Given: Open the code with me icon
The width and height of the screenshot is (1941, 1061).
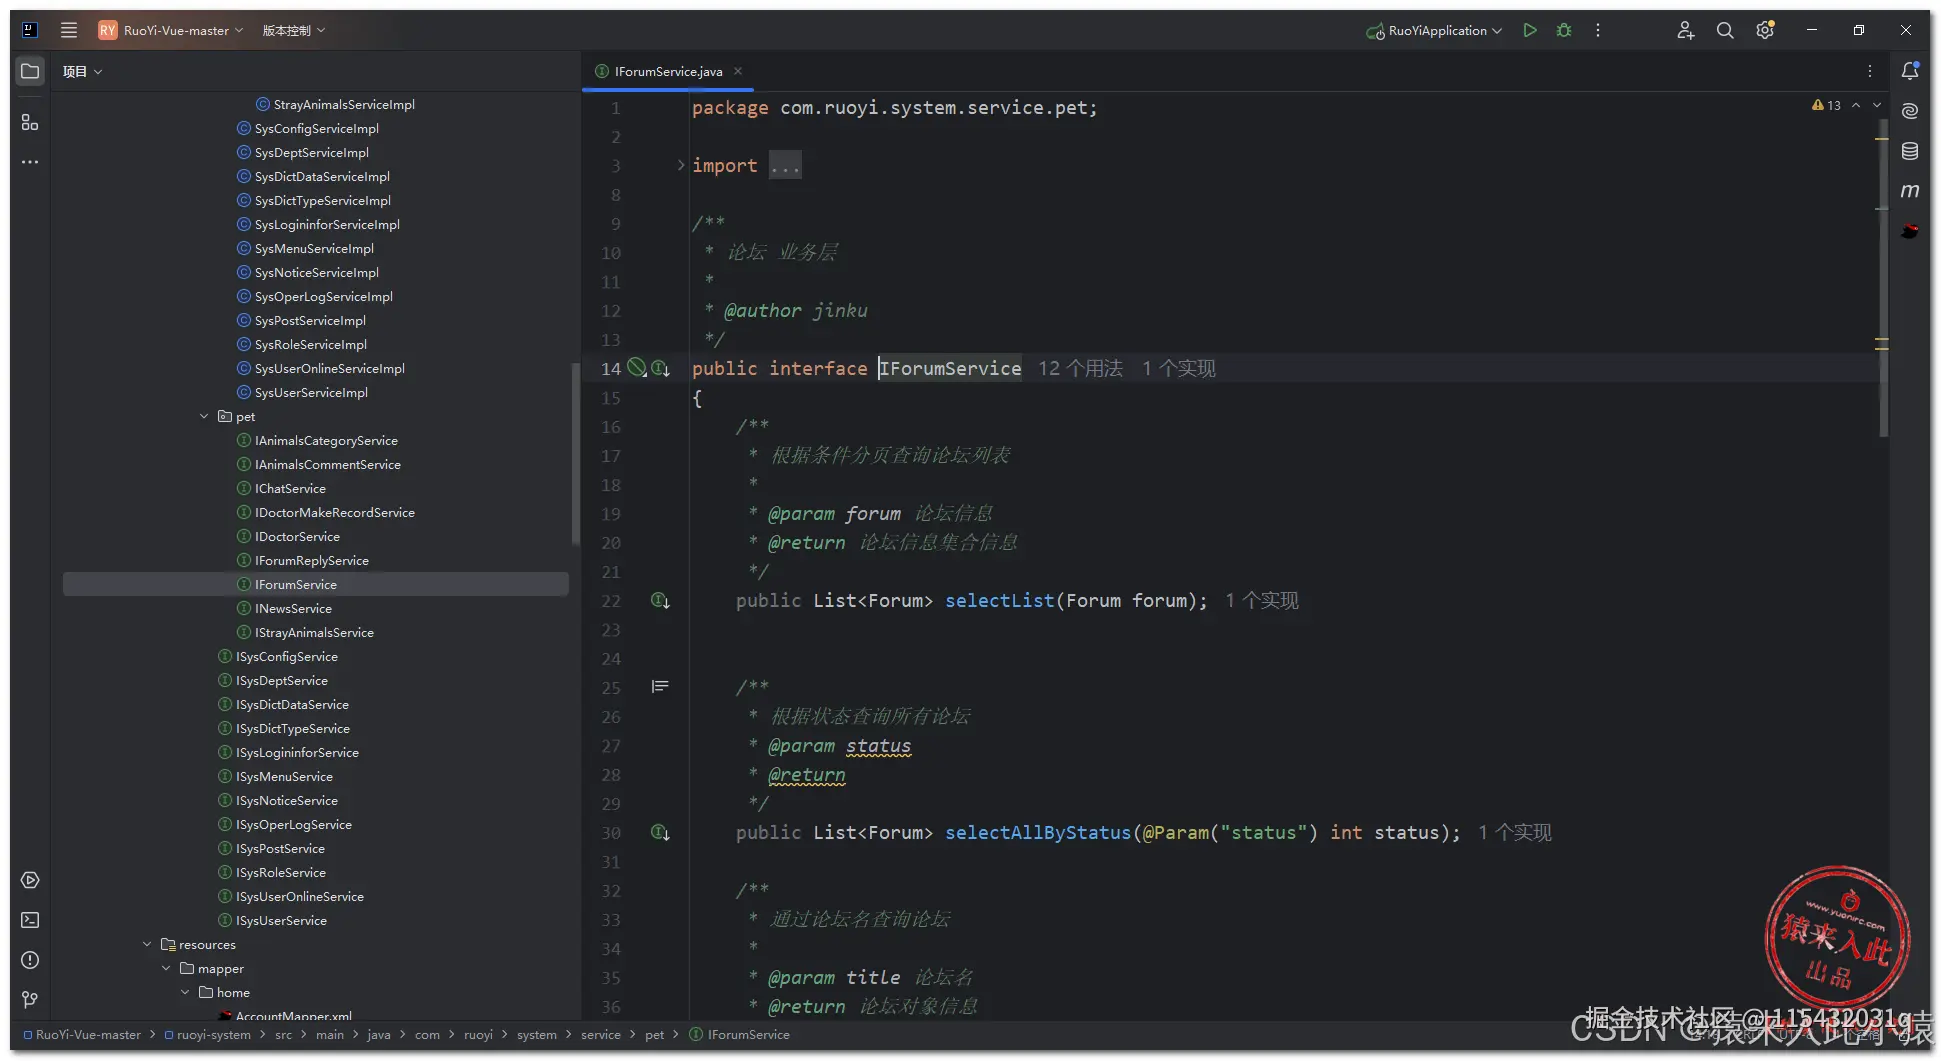Looking at the screenshot, I should (1685, 30).
